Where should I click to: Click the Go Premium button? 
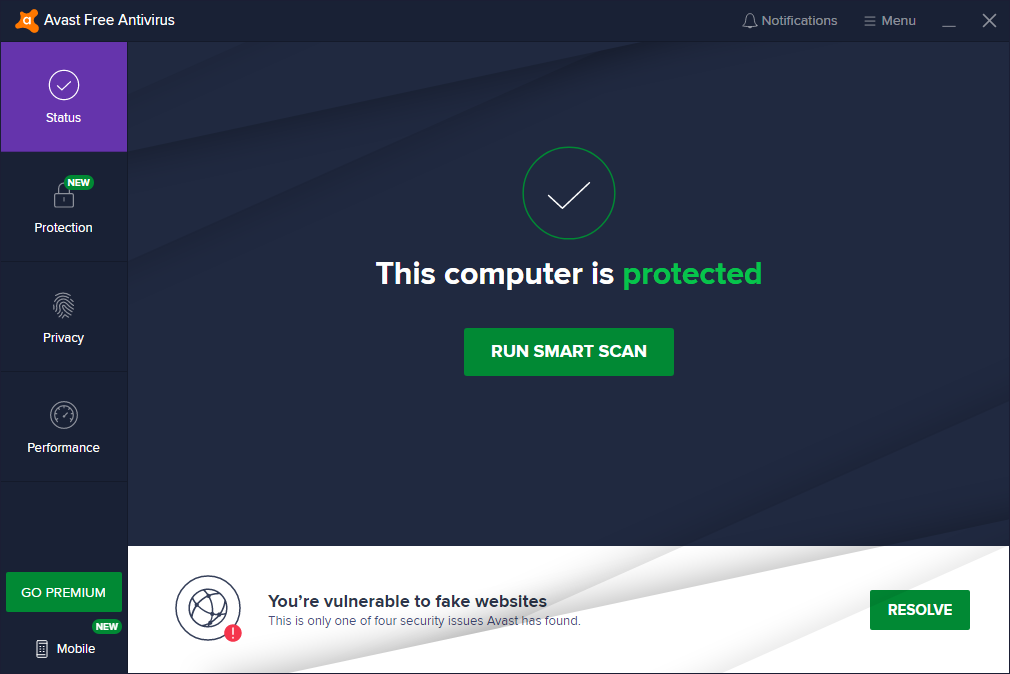point(64,592)
